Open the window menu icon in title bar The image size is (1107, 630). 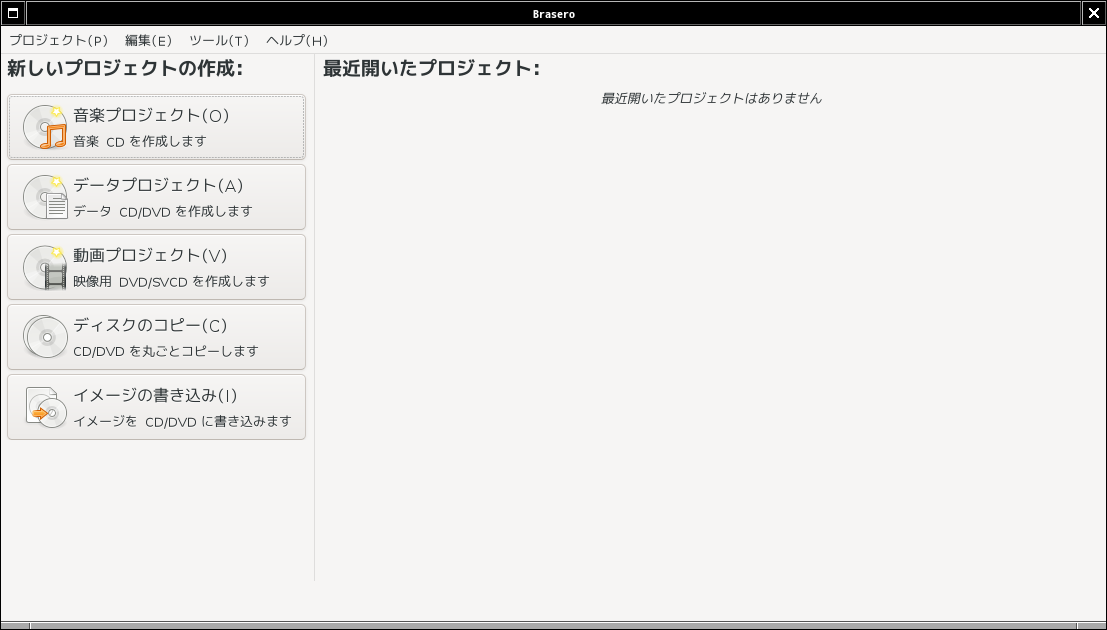[x=13, y=13]
